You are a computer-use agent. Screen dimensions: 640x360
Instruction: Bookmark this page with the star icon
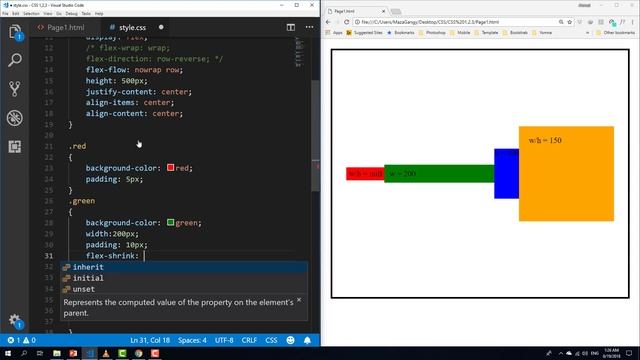[569, 22]
